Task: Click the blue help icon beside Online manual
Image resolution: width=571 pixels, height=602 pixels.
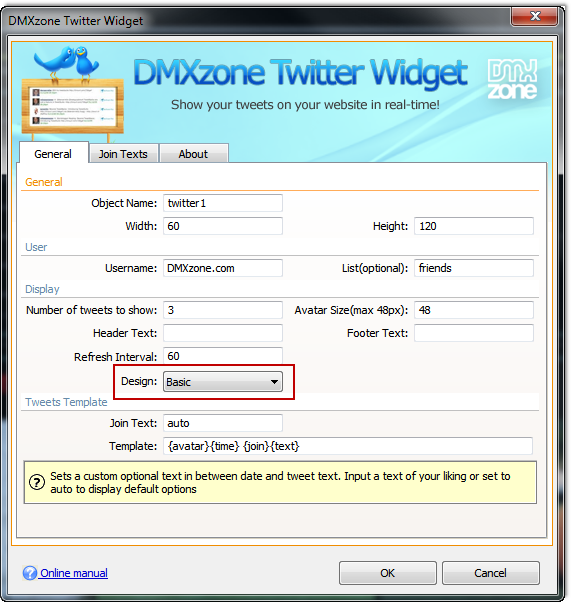Action: coord(30,573)
